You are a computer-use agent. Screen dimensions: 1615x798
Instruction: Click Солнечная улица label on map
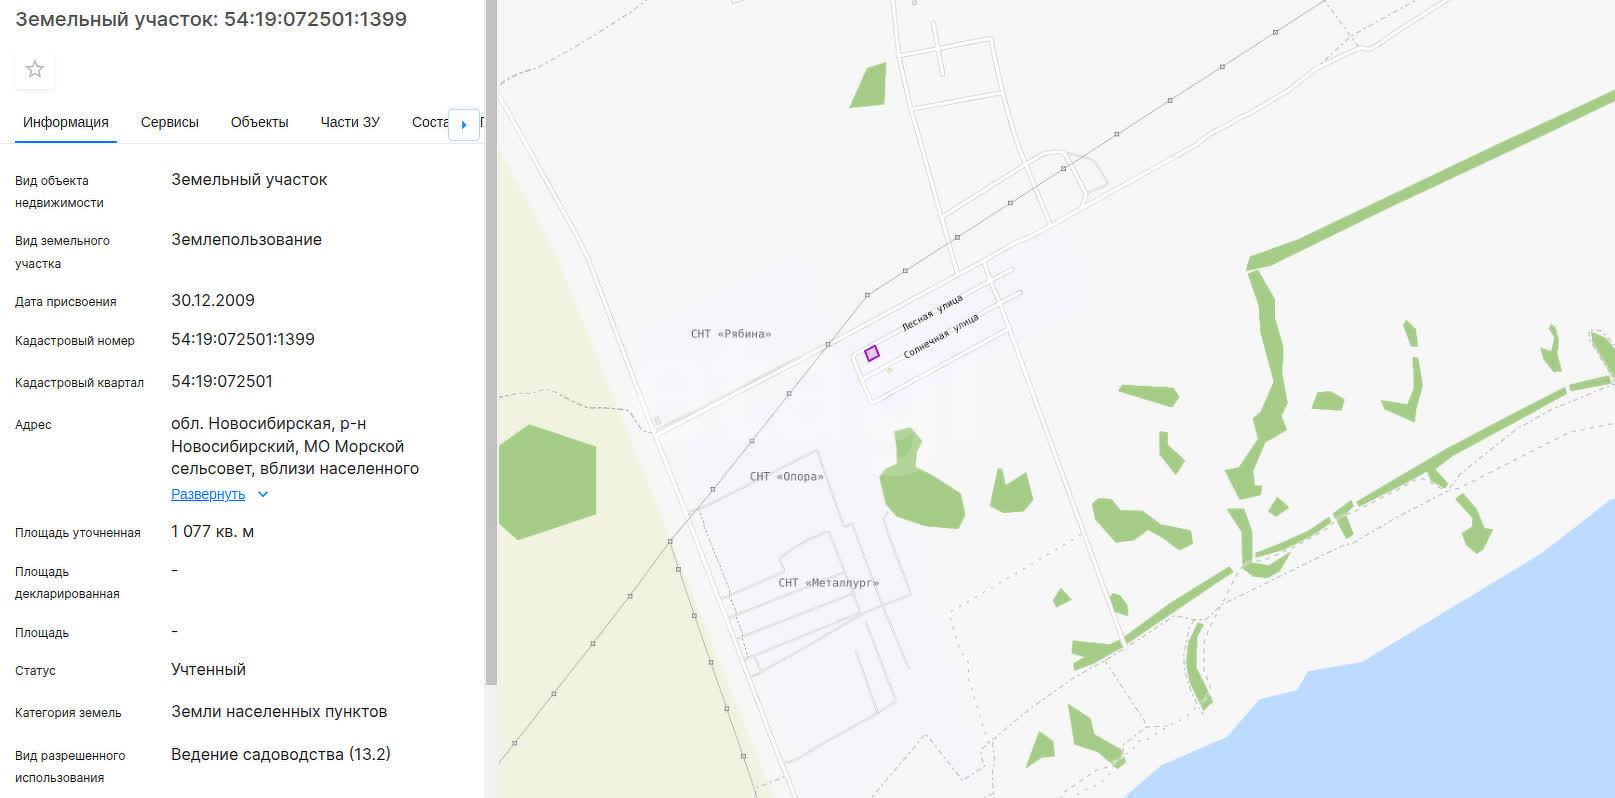[941, 336]
